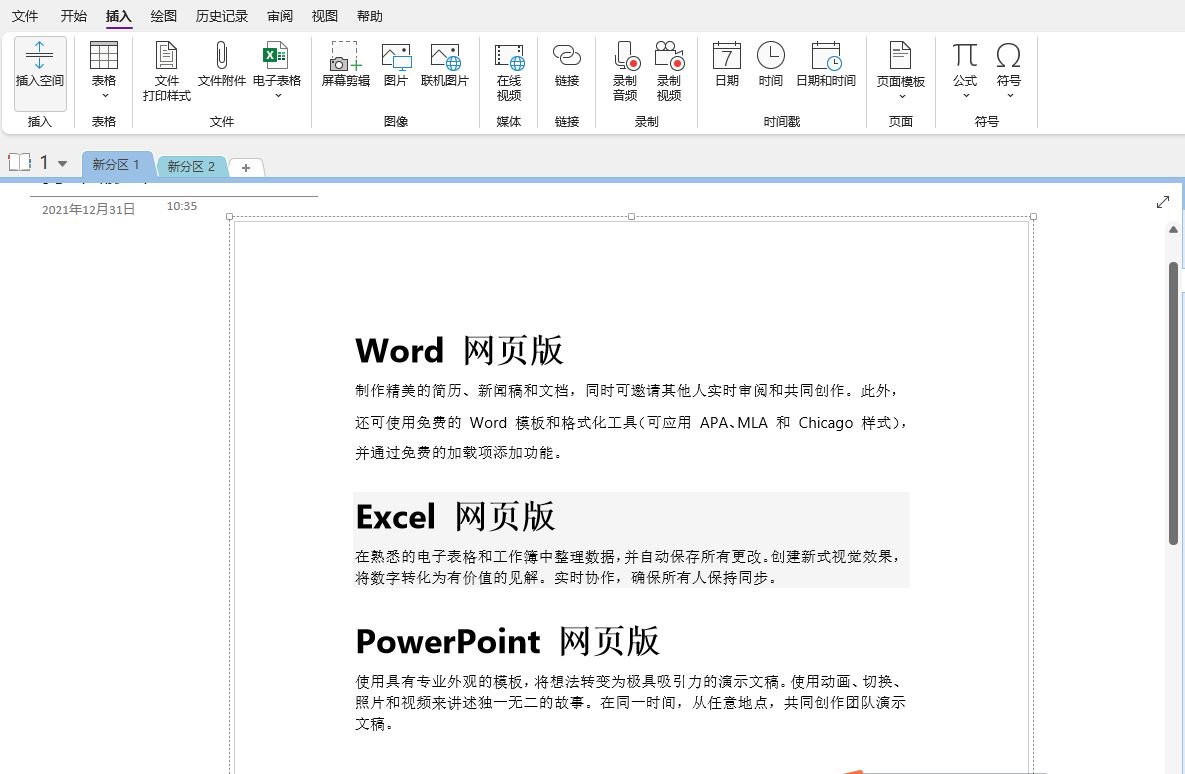Click the line starting 并通过免费的加载项
Viewport: 1185px width, 774px height.
(x=459, y=453)
